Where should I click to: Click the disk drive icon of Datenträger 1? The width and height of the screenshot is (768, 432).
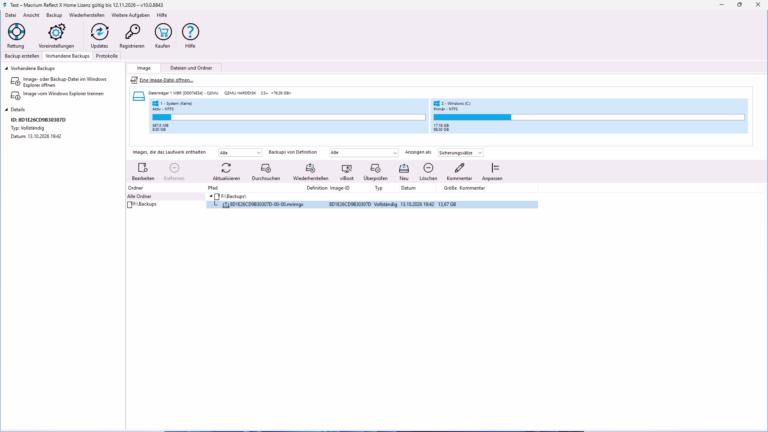[139, 96]
